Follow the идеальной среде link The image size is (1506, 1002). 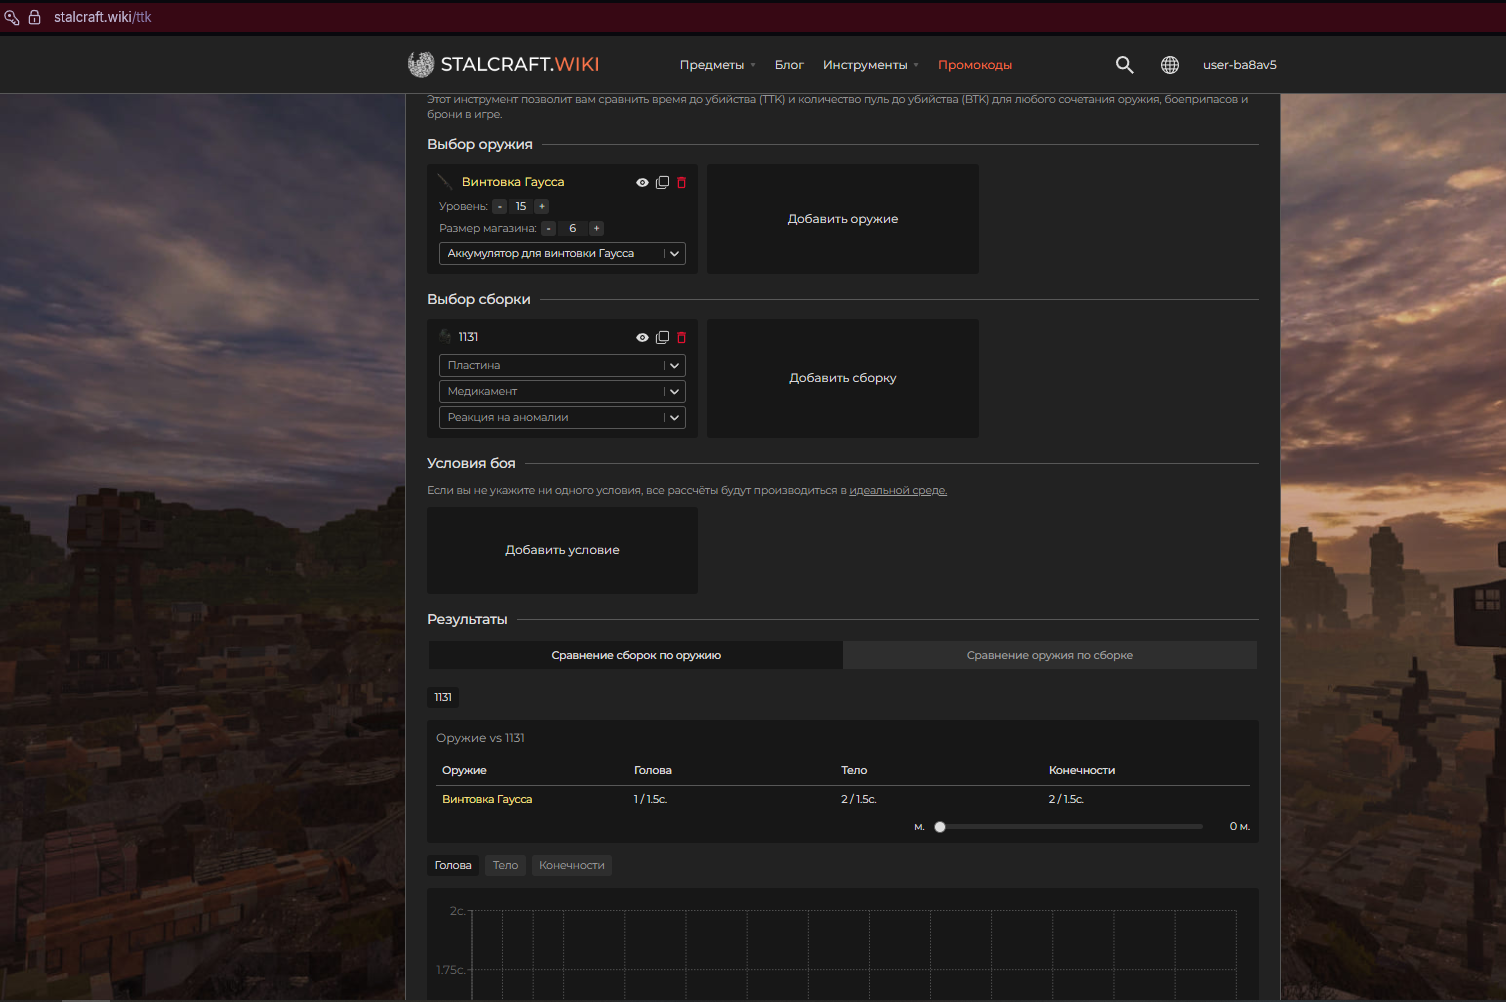898,490
